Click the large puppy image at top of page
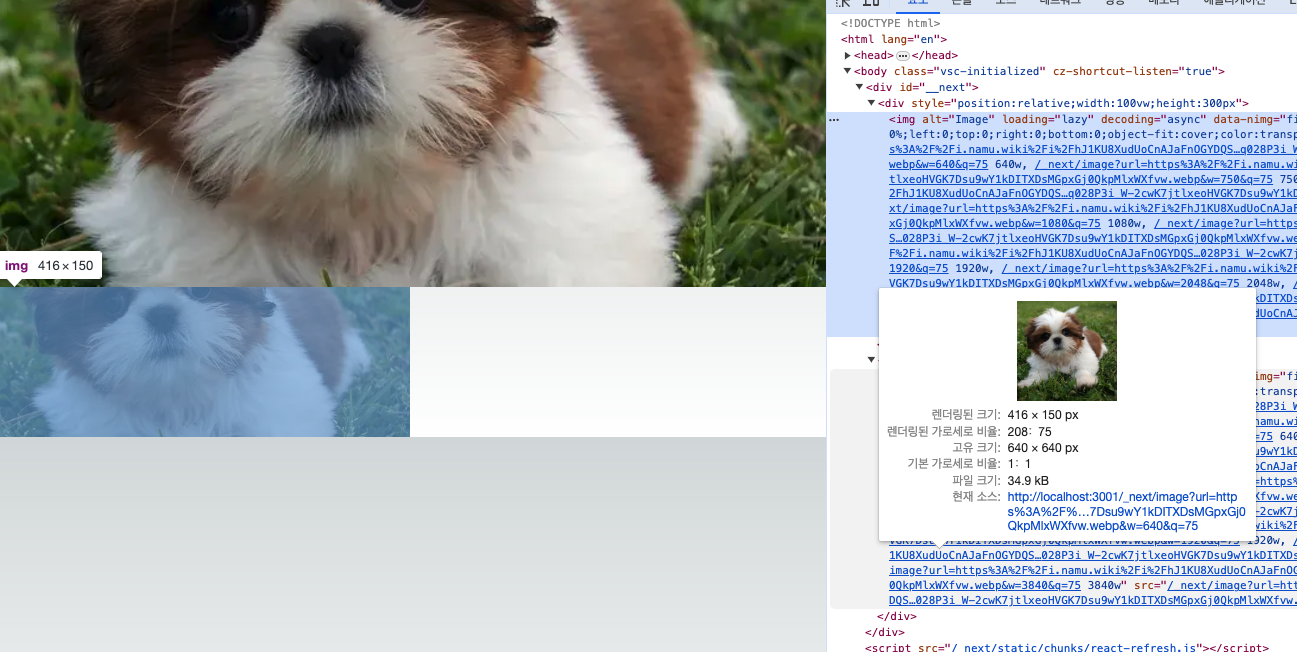 pyautogui.click(x=413, y=143)
